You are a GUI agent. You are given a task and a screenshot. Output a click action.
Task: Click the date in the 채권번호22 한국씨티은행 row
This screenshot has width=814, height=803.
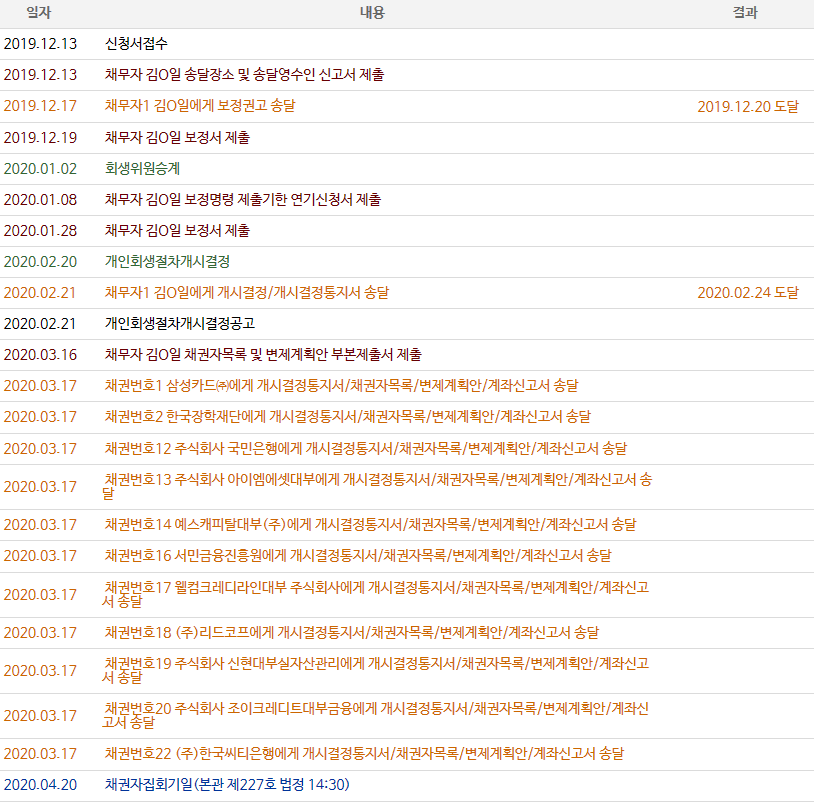(40, 754)
